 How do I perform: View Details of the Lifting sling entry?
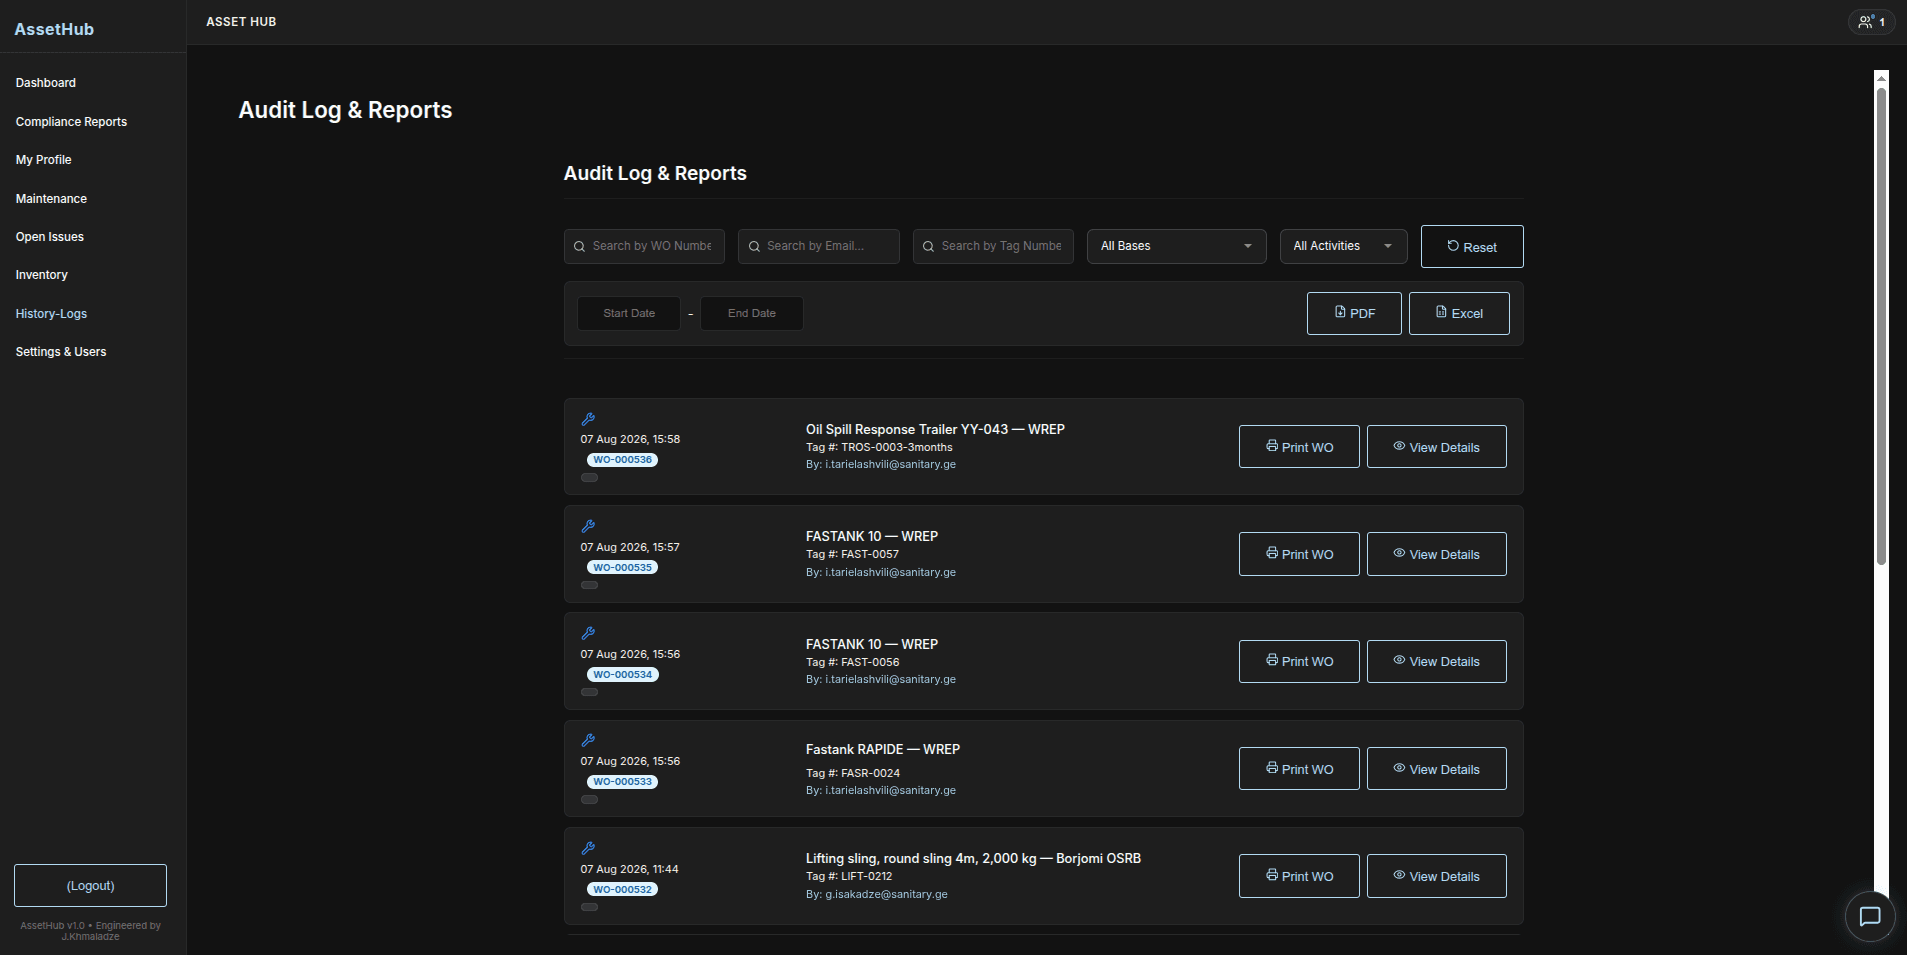tap(1437, 876)
